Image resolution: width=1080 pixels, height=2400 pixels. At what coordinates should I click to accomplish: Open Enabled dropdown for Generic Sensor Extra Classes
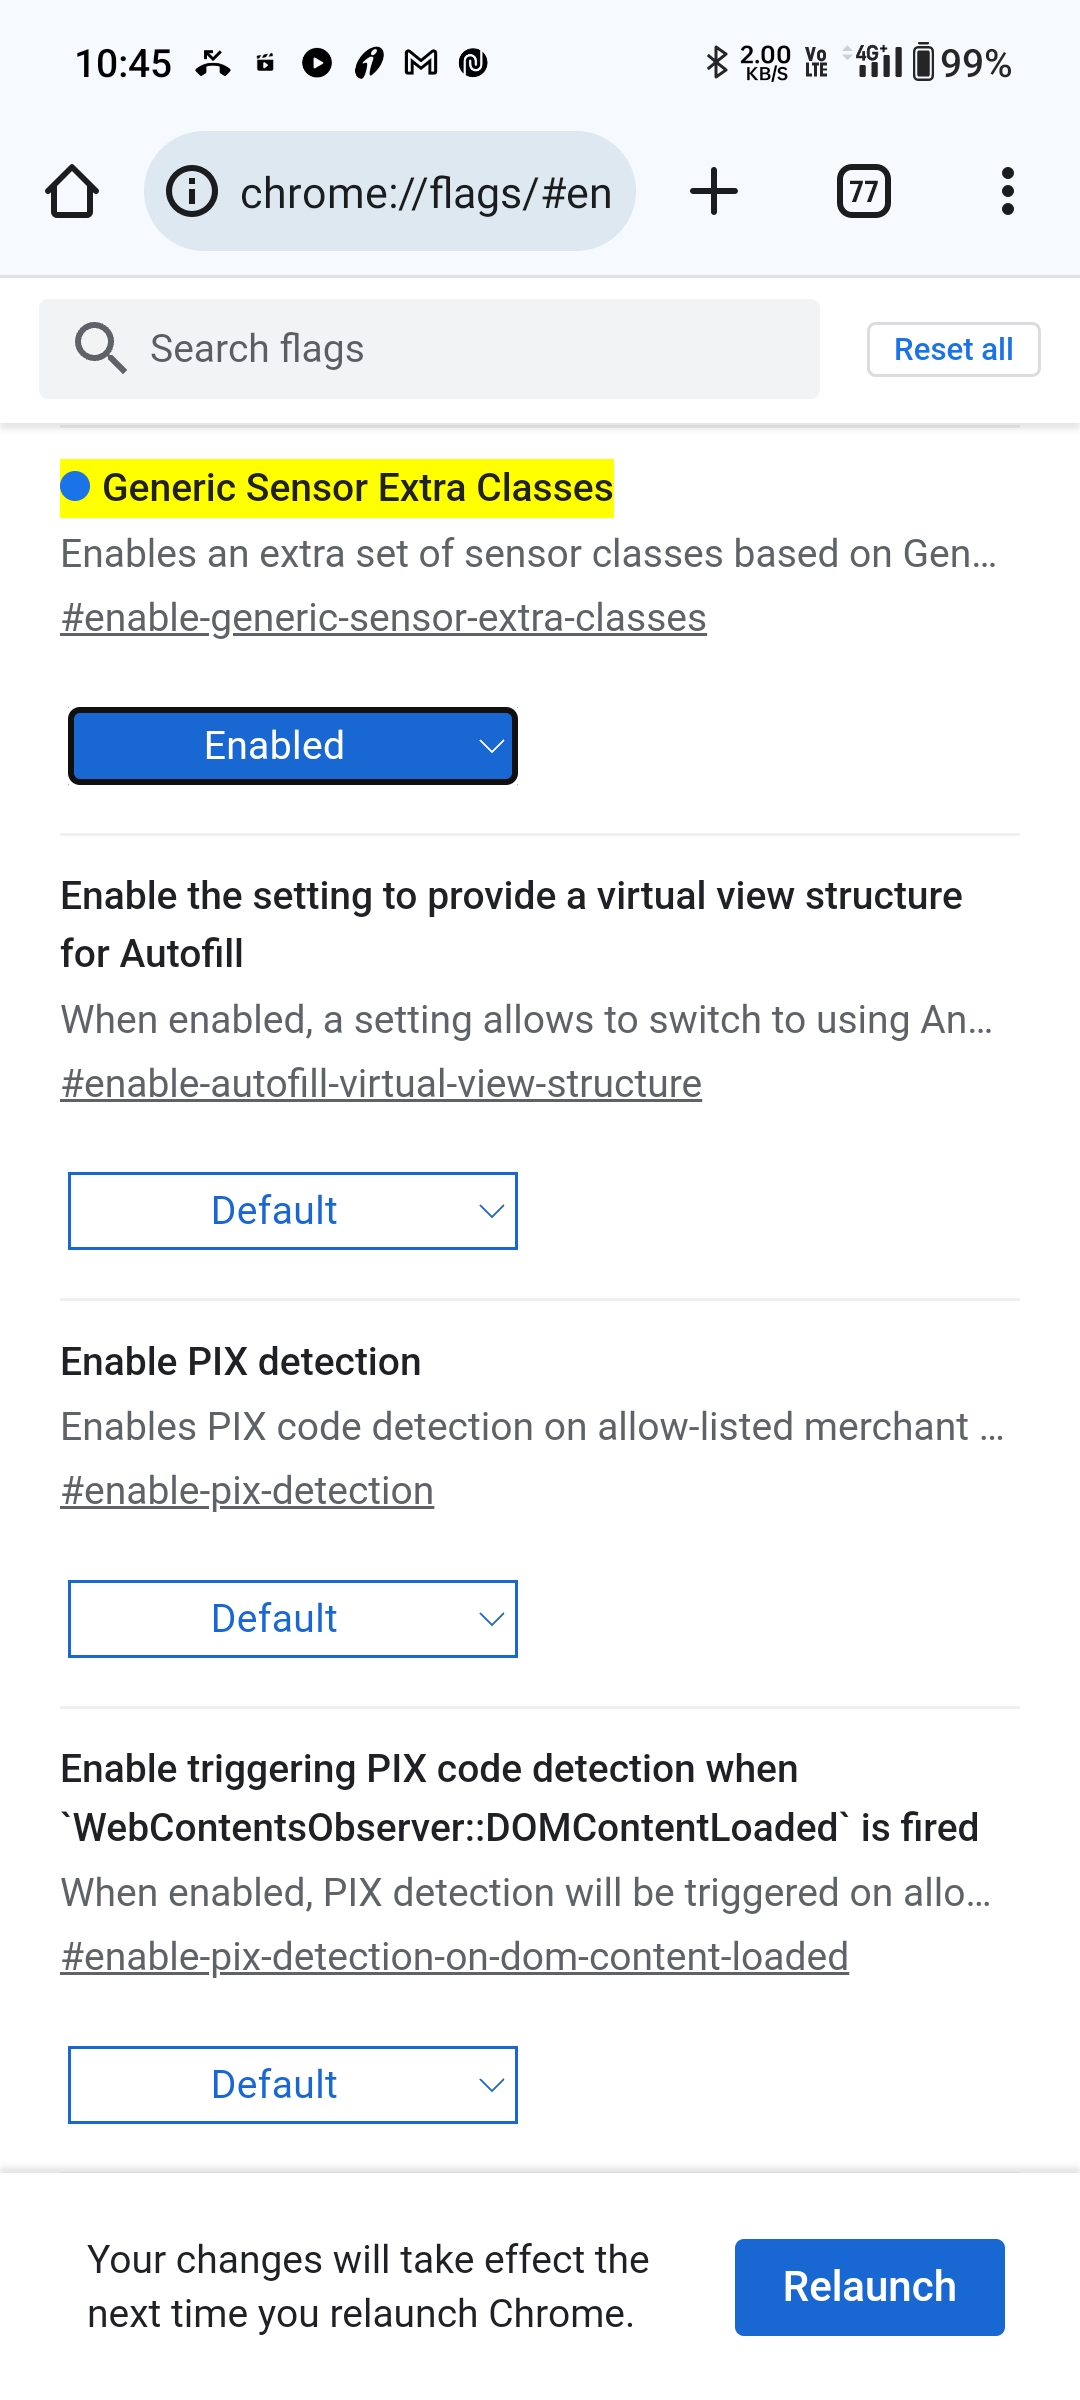[293, 746]
